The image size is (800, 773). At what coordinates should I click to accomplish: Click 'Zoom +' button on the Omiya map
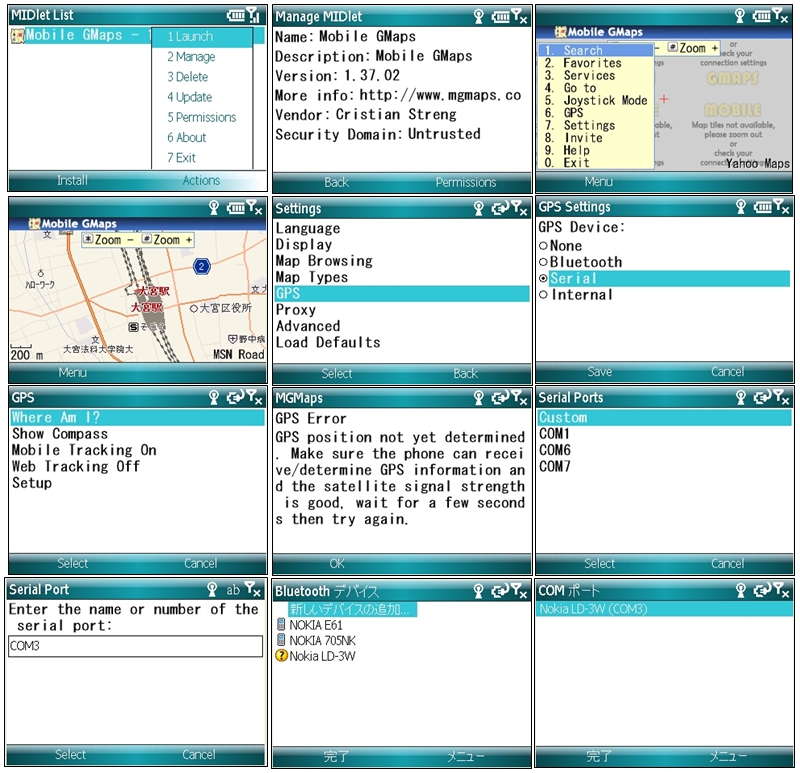pyautogui.click(x=167, y=240)
